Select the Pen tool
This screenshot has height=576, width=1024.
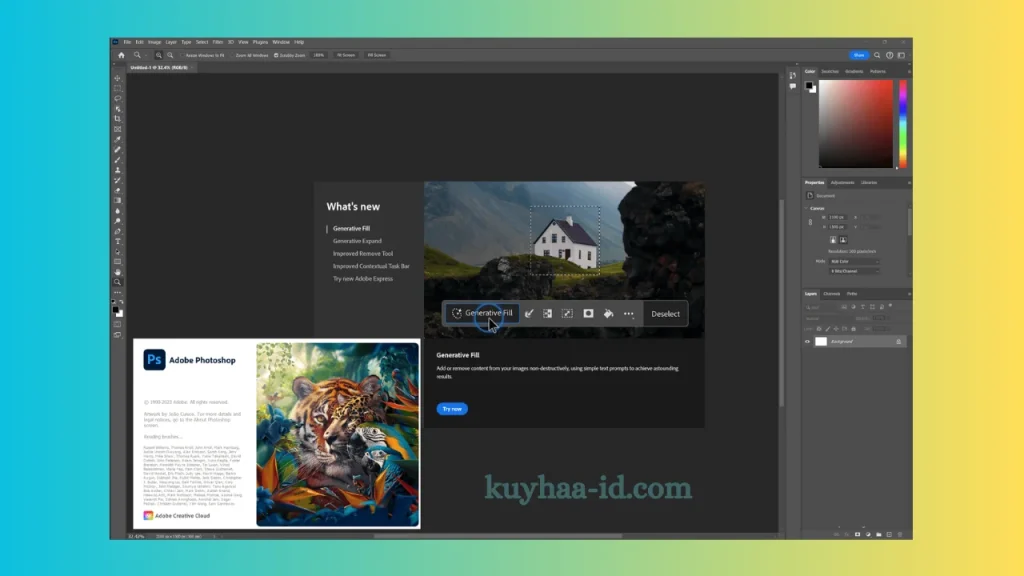coord(118,231)
